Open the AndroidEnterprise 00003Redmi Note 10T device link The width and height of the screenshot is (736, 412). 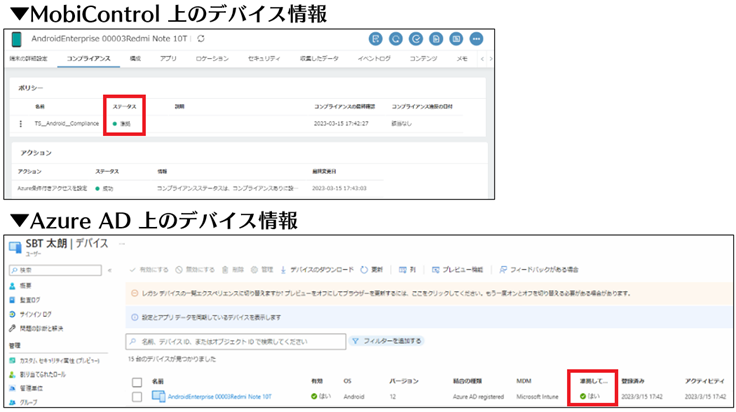(x=220, y=397)
